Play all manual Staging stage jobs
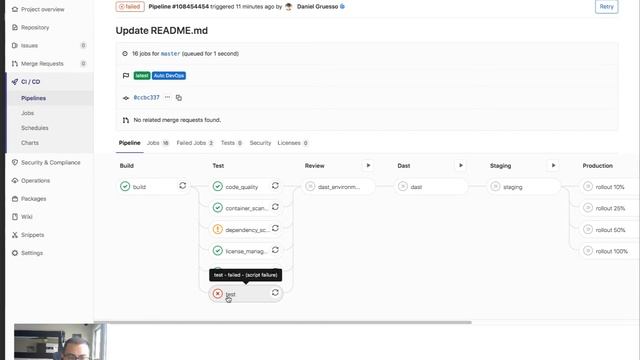Viewport: 640px width, 360px height. click(x=553, y=165)
